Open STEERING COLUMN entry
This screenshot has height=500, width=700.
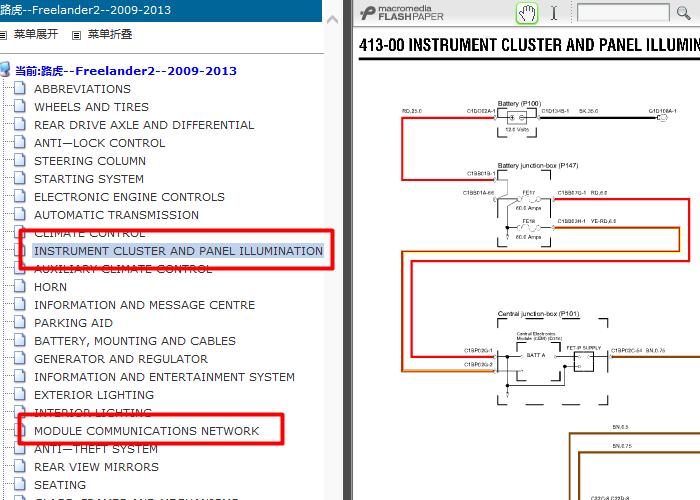(90, 161)
